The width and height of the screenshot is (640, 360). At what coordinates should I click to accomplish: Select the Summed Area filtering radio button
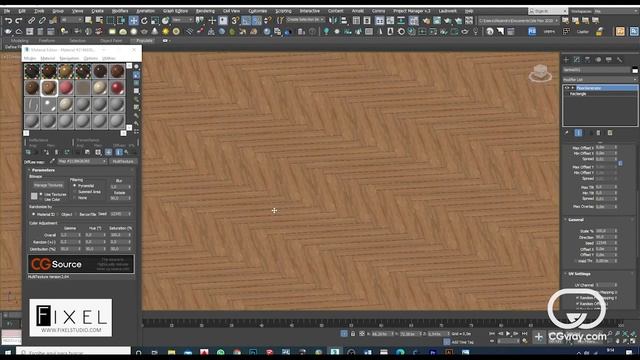point(74,192)
